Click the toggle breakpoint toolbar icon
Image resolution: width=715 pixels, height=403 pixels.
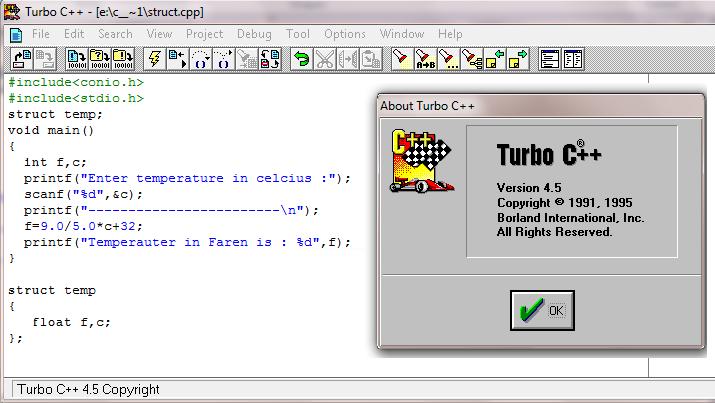270,59
